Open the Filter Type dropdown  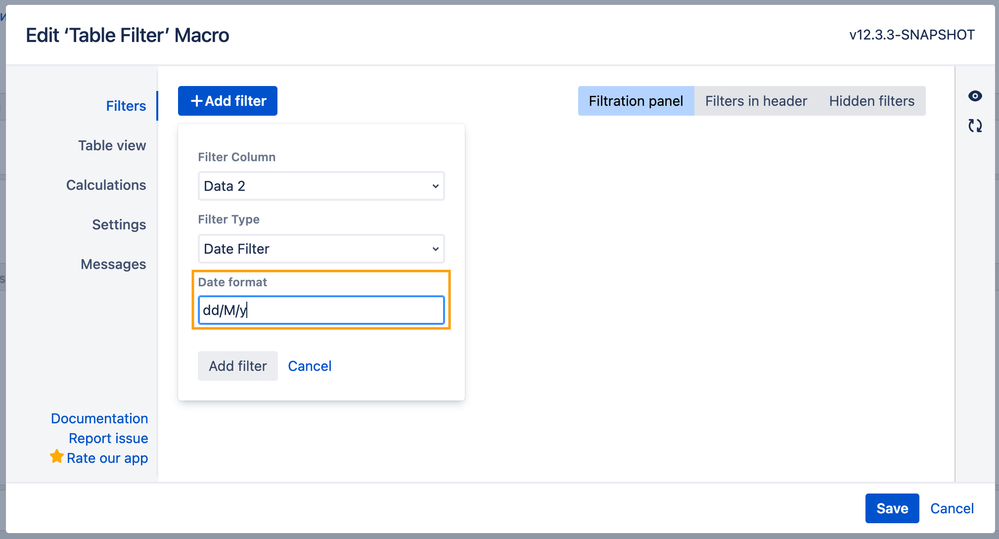pyautogui.click(x=321, y=248)
